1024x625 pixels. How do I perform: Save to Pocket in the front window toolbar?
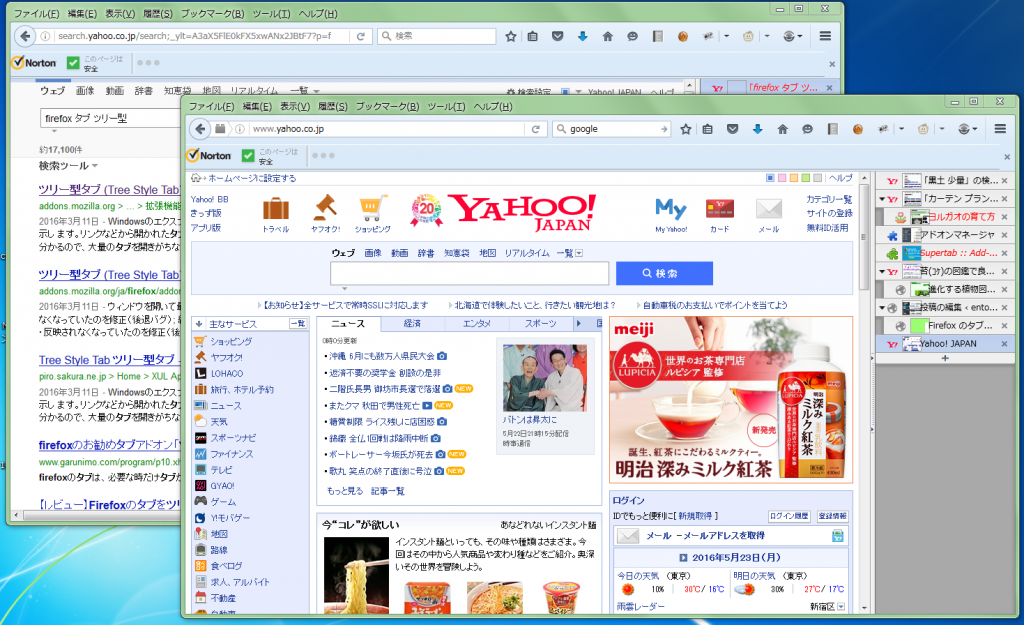click(x=733, y=129)
